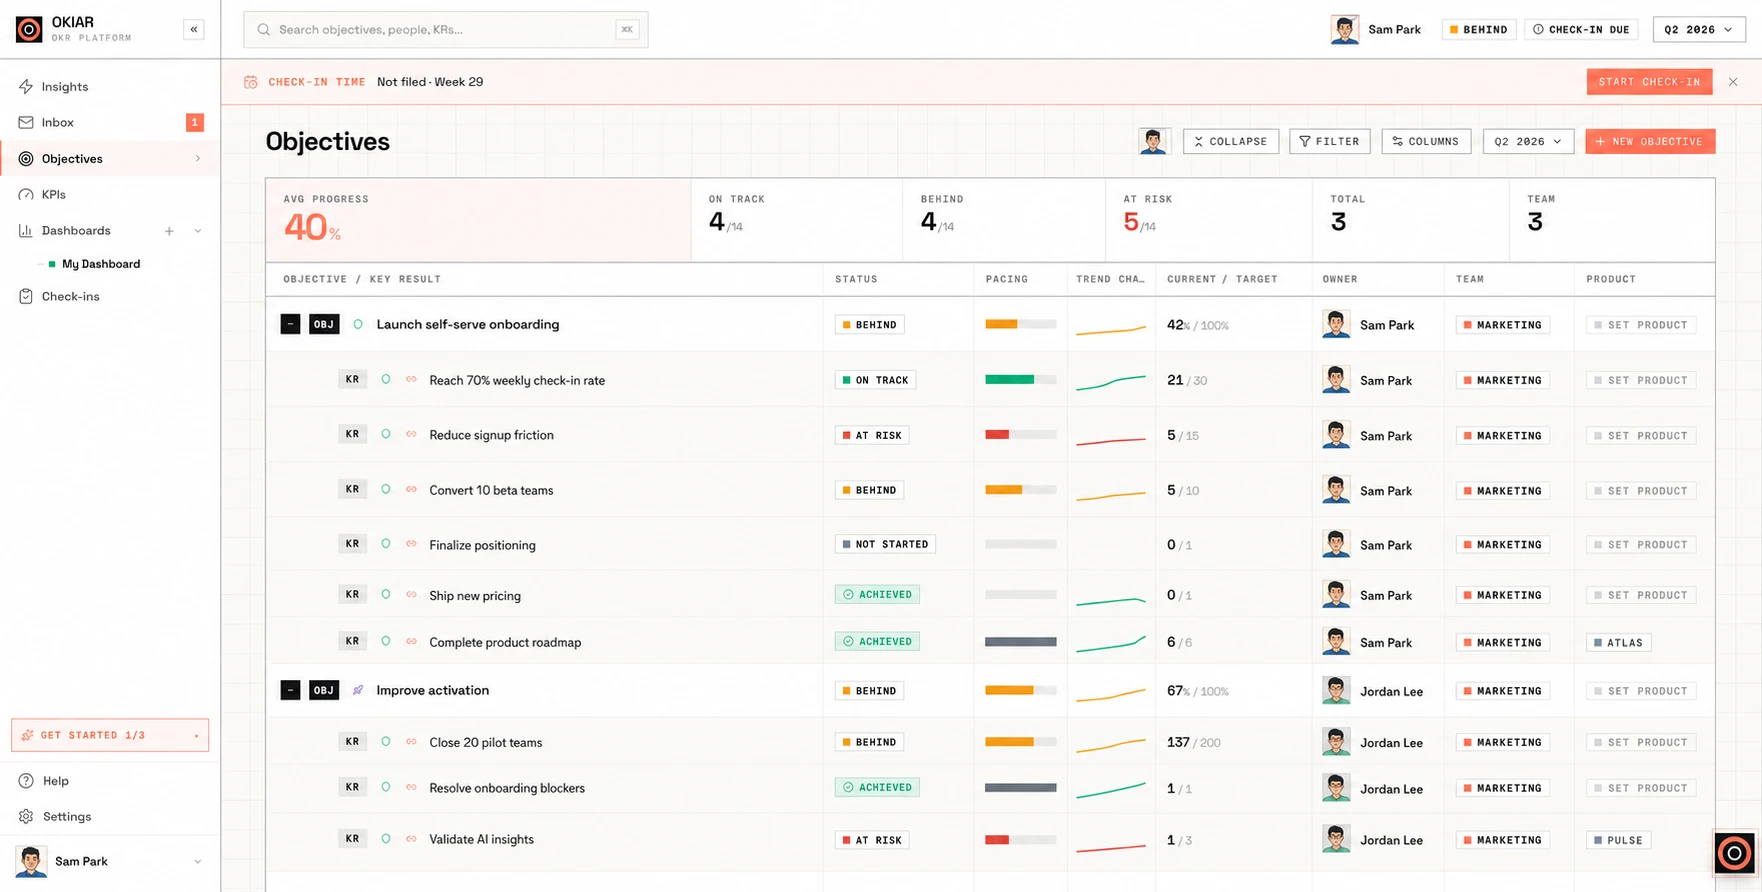This screenshot has height=892, width=1762.
Task: Open the OKIAR assistant bubble at bottom right
Action: click(1734, 853)
